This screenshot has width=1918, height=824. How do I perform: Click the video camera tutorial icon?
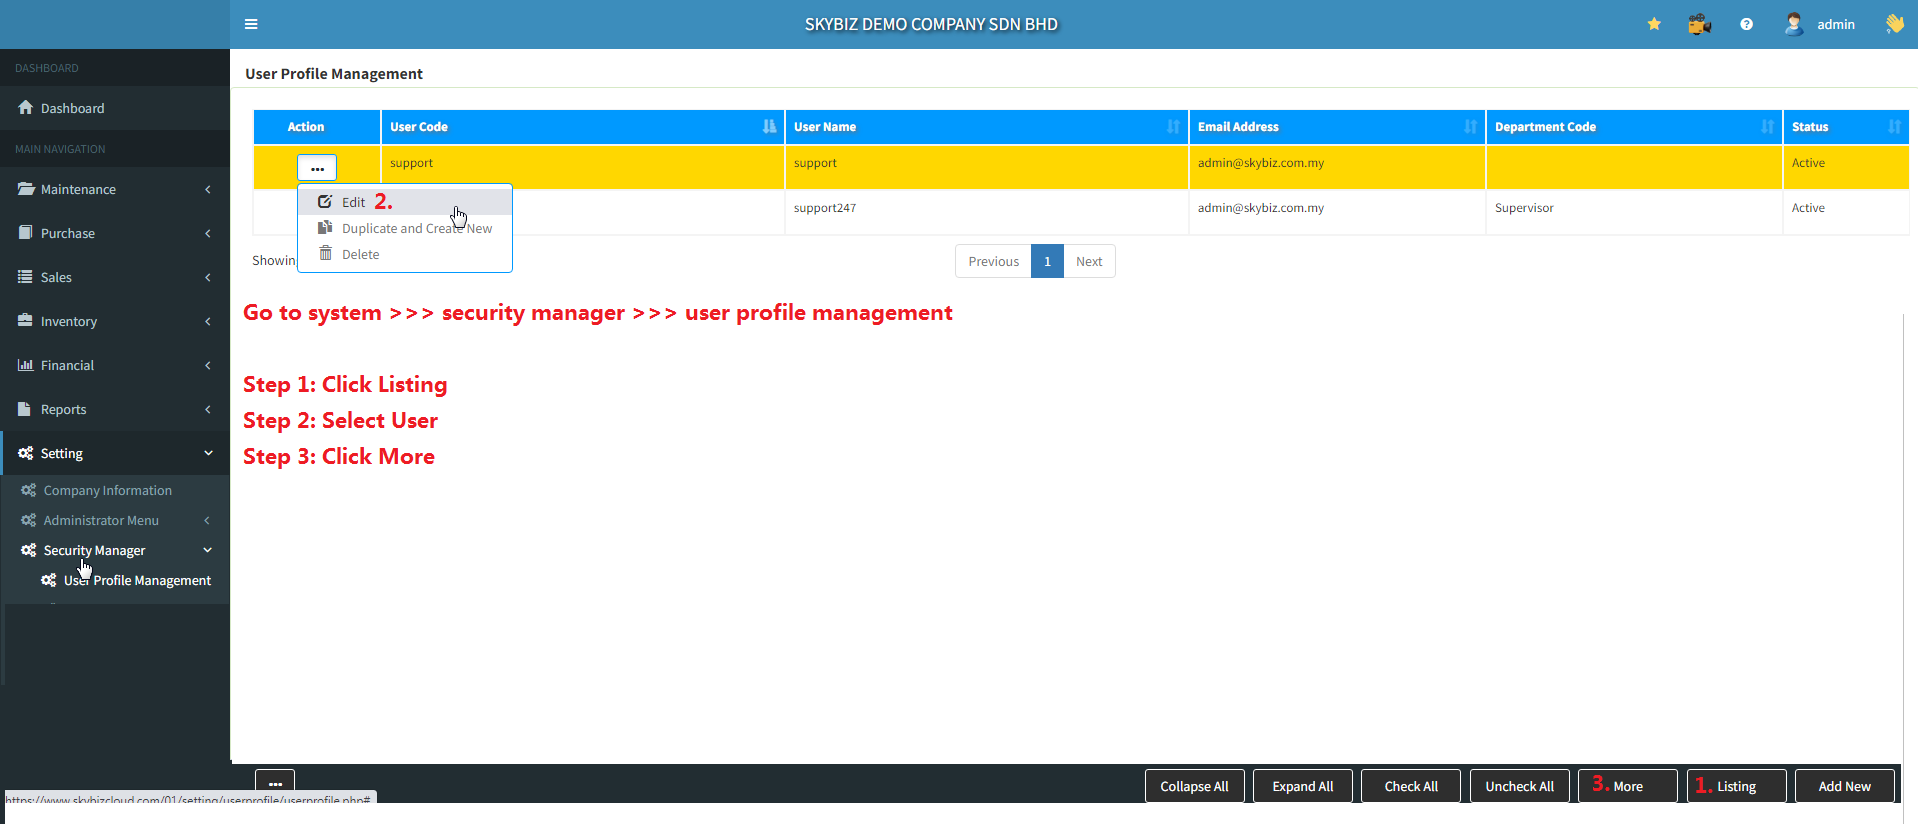1699,24
